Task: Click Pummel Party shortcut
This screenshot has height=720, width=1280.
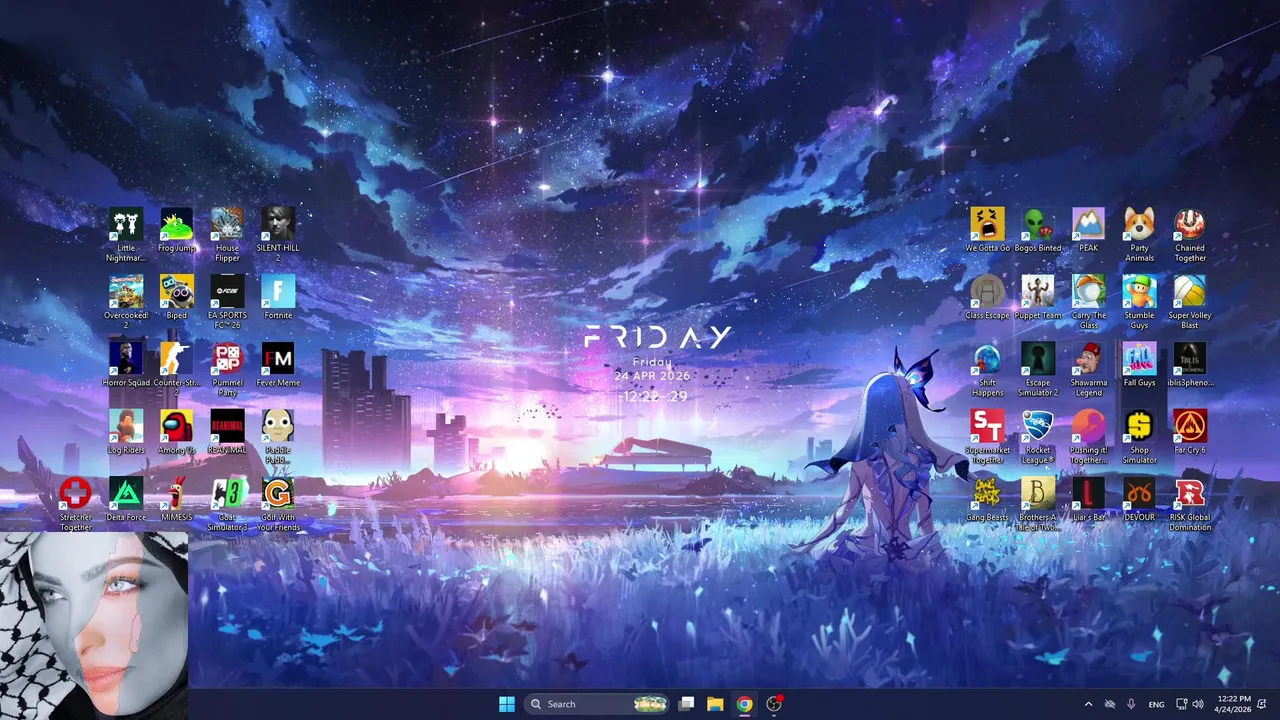Action: (x=227, y=368)
